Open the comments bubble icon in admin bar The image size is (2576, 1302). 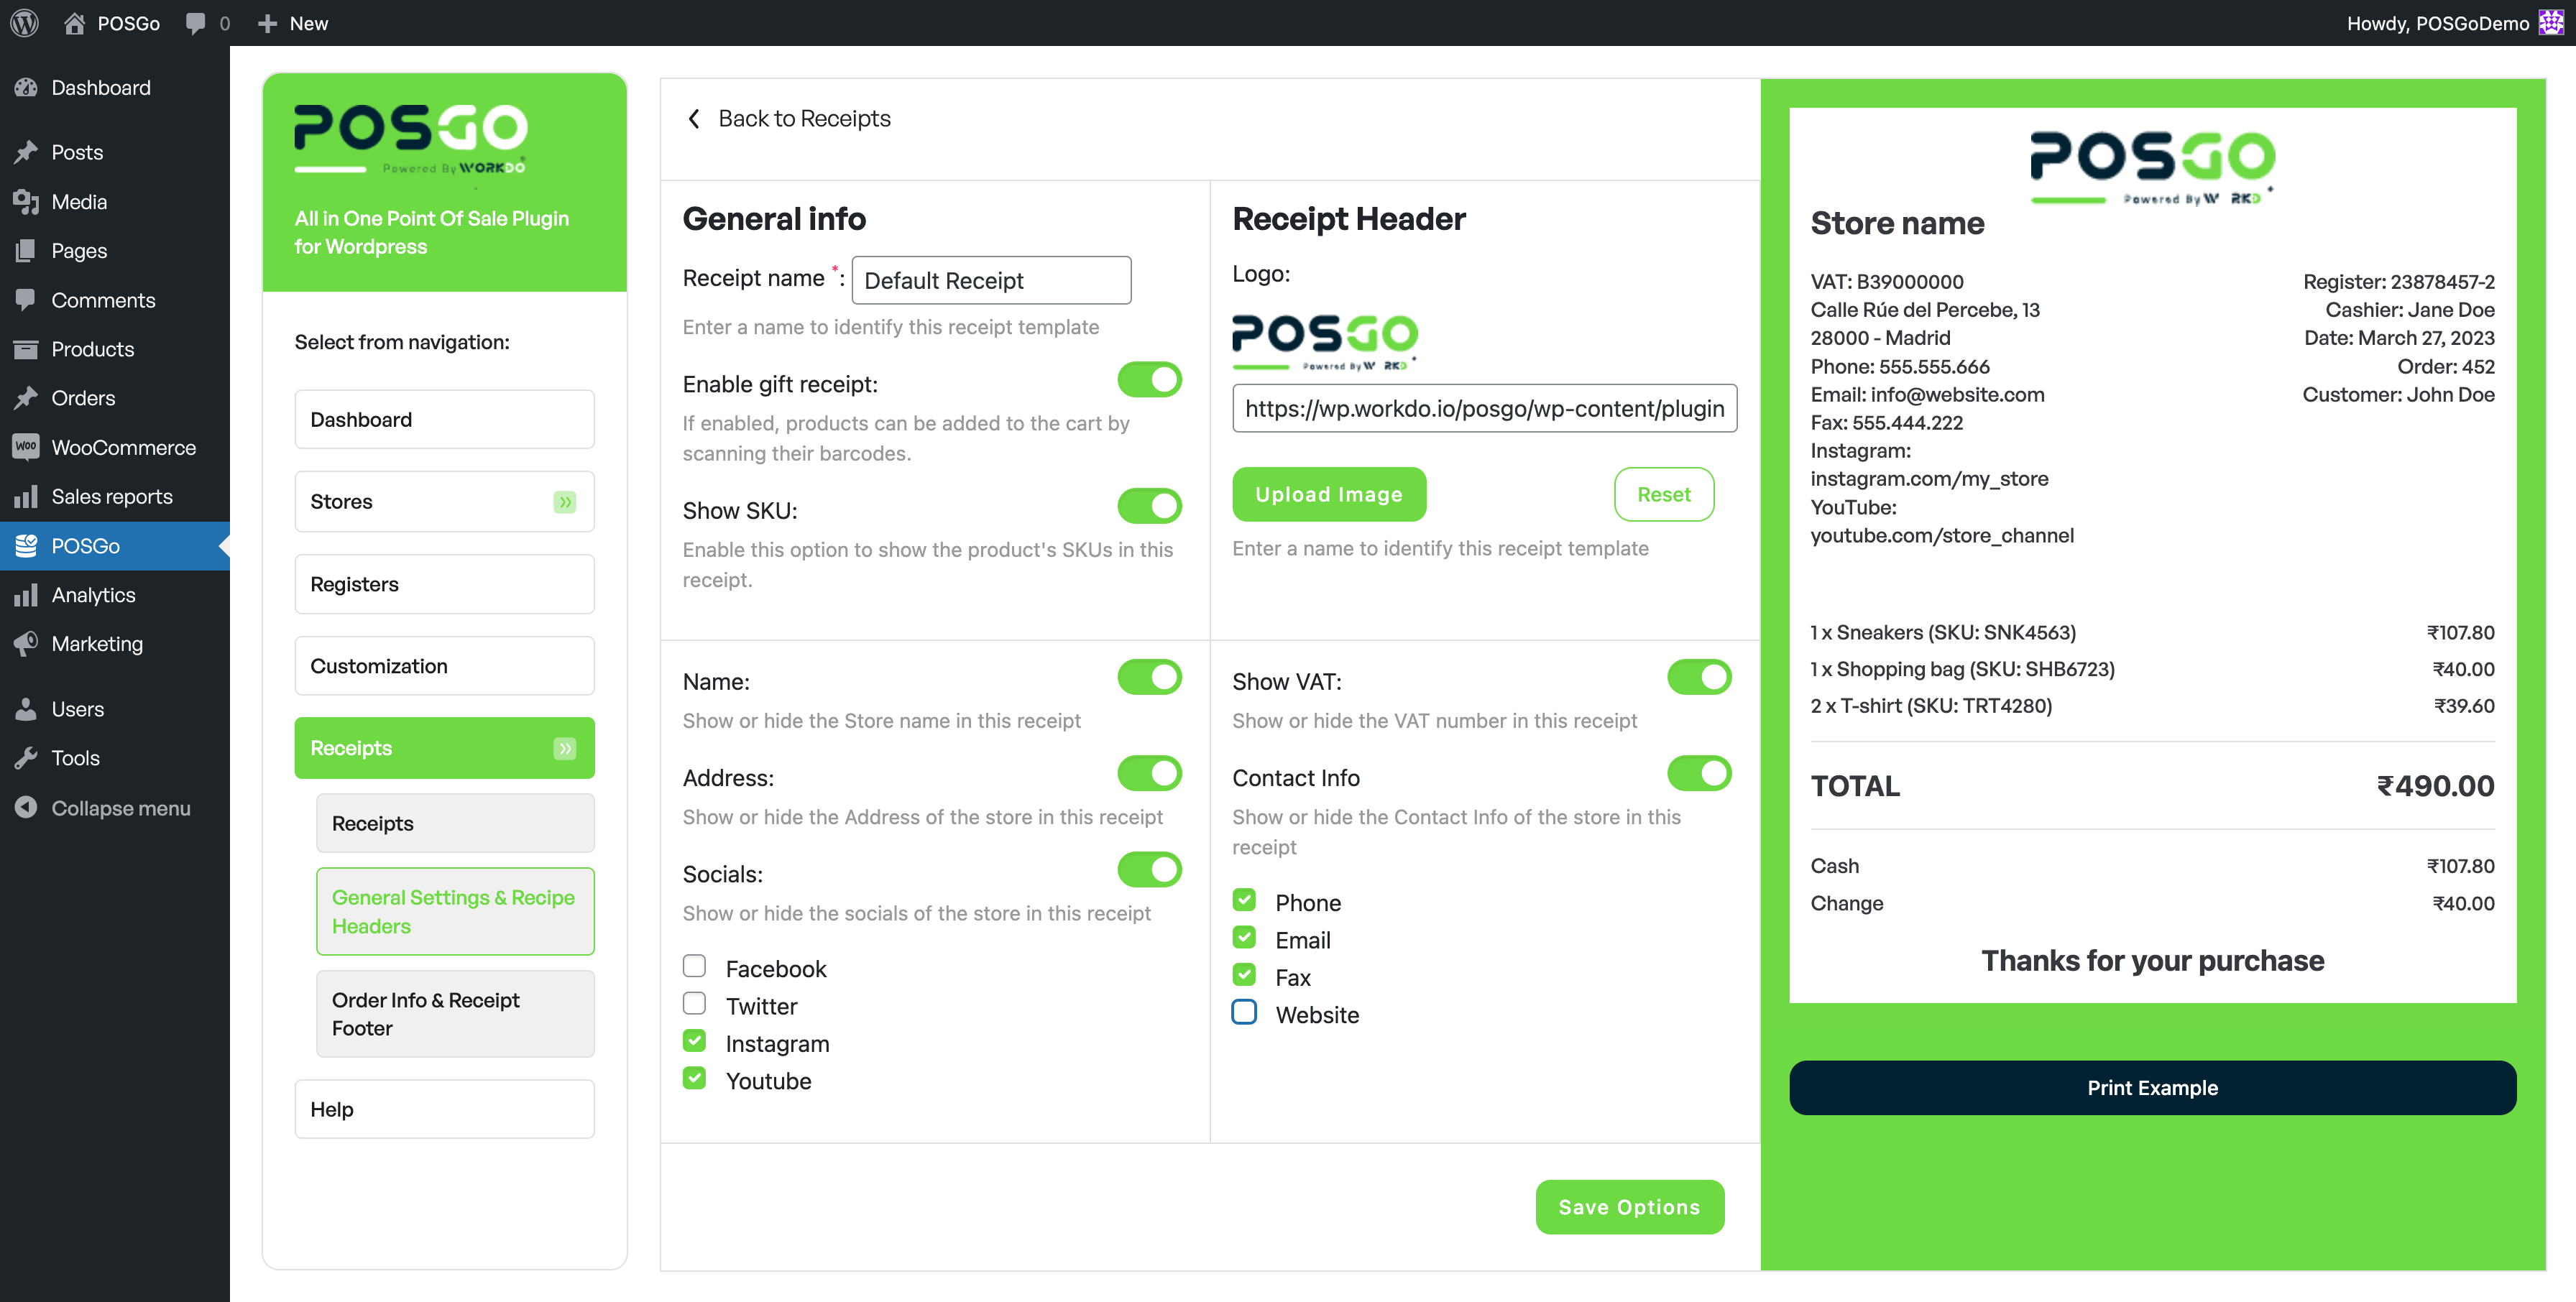tap(196, 22)
